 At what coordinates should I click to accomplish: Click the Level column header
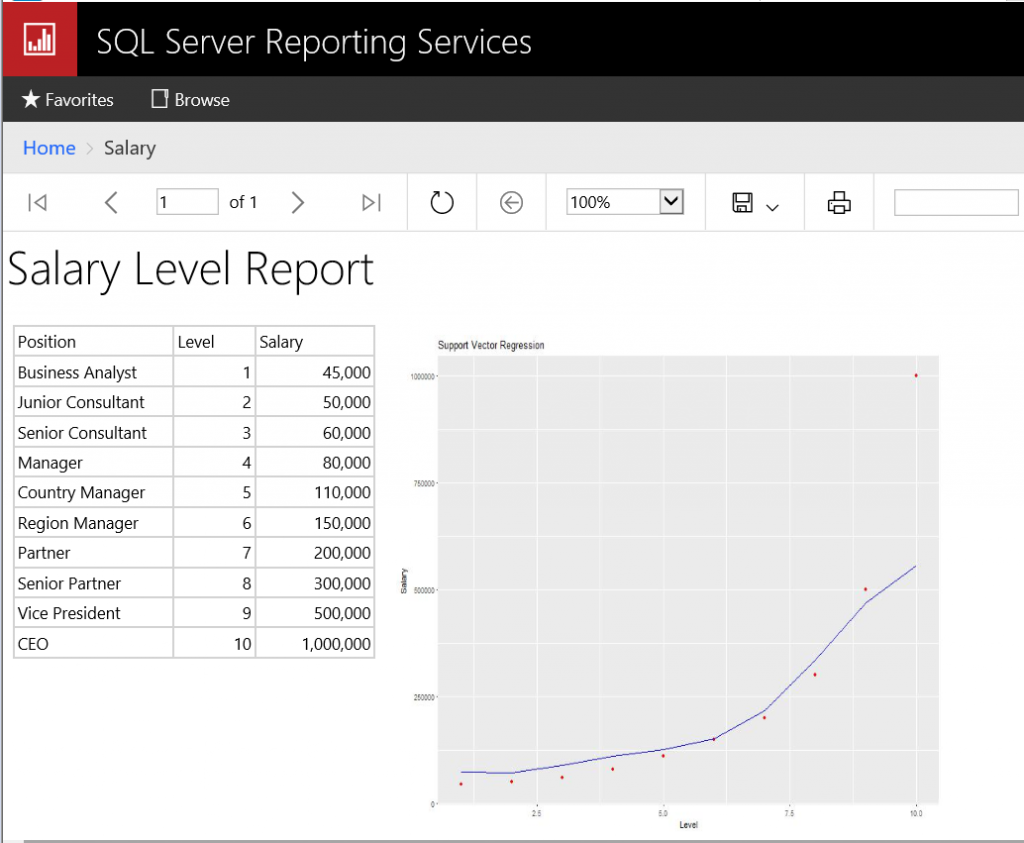tap(214, 342)
